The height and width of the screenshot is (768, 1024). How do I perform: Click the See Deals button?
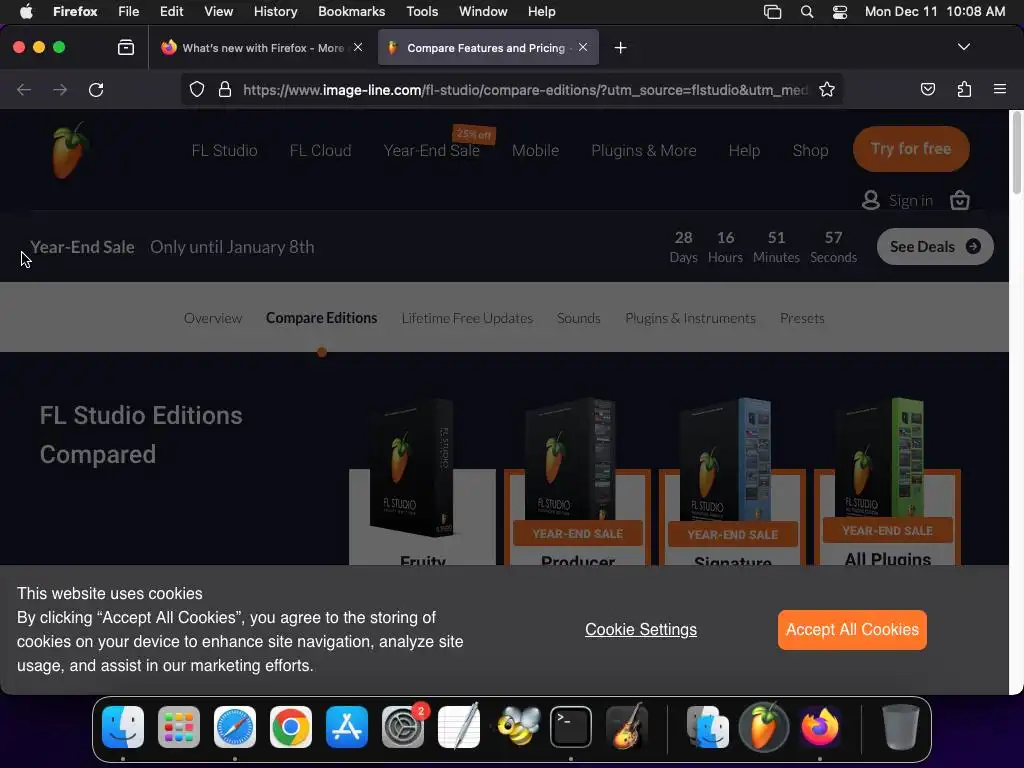(935, 246)
